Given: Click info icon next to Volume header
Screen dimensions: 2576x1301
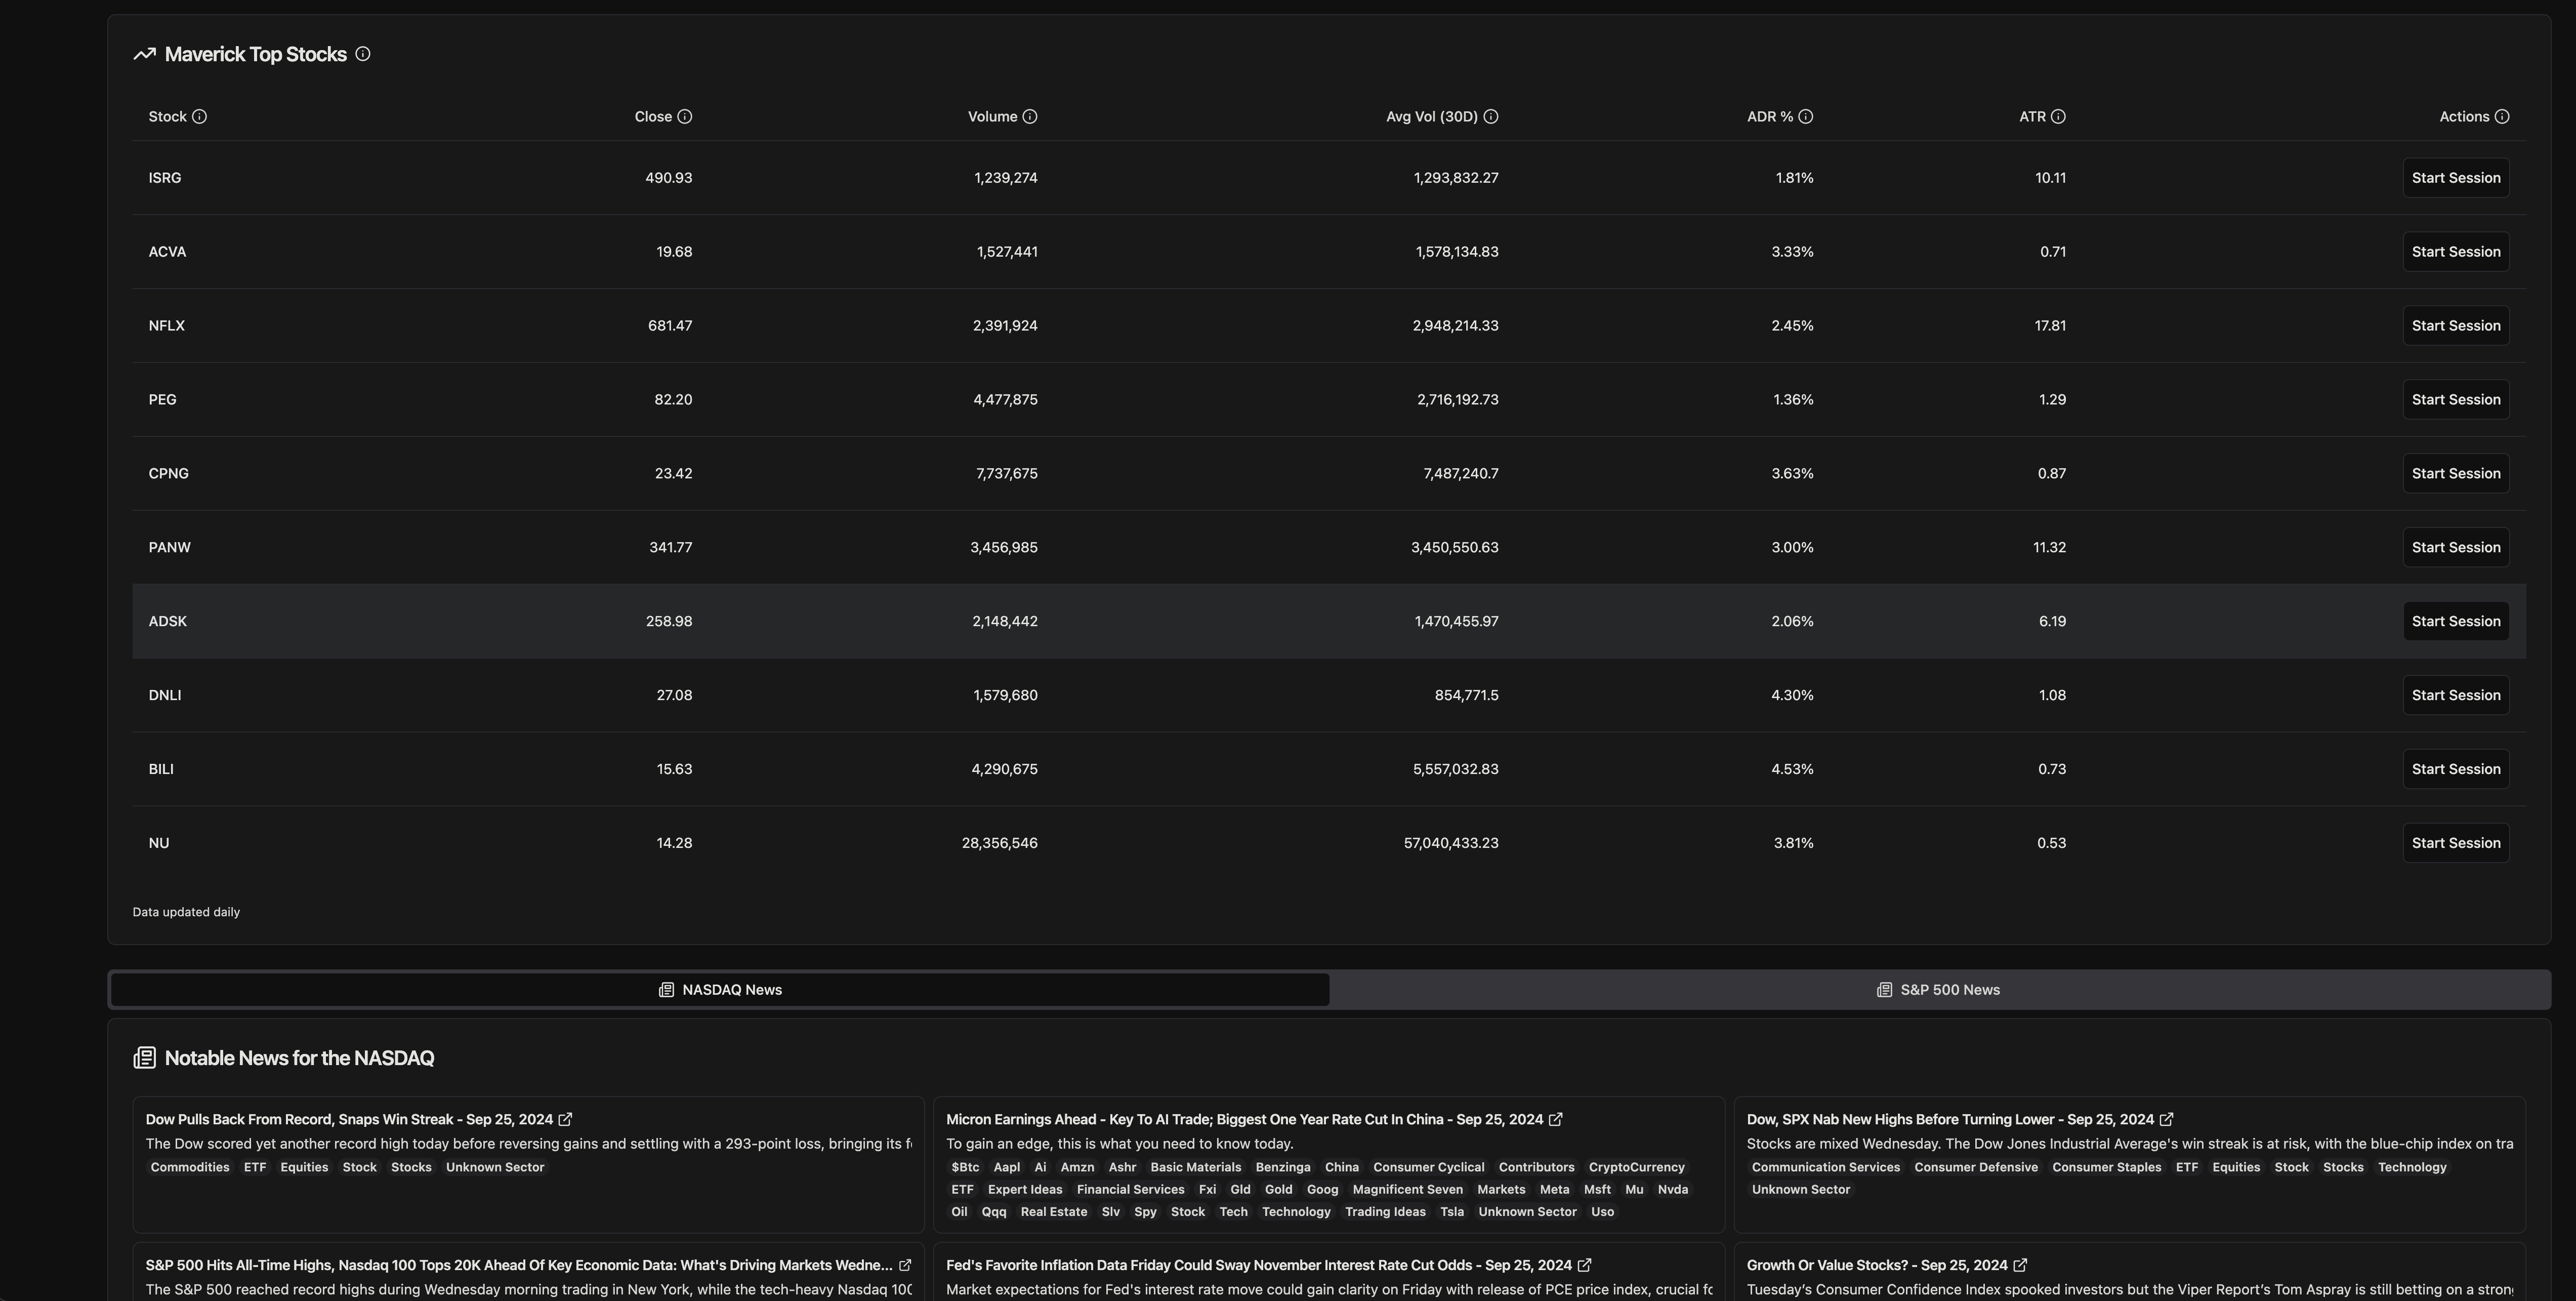Looking at the screenshot, I should (x=1030, y=117).
